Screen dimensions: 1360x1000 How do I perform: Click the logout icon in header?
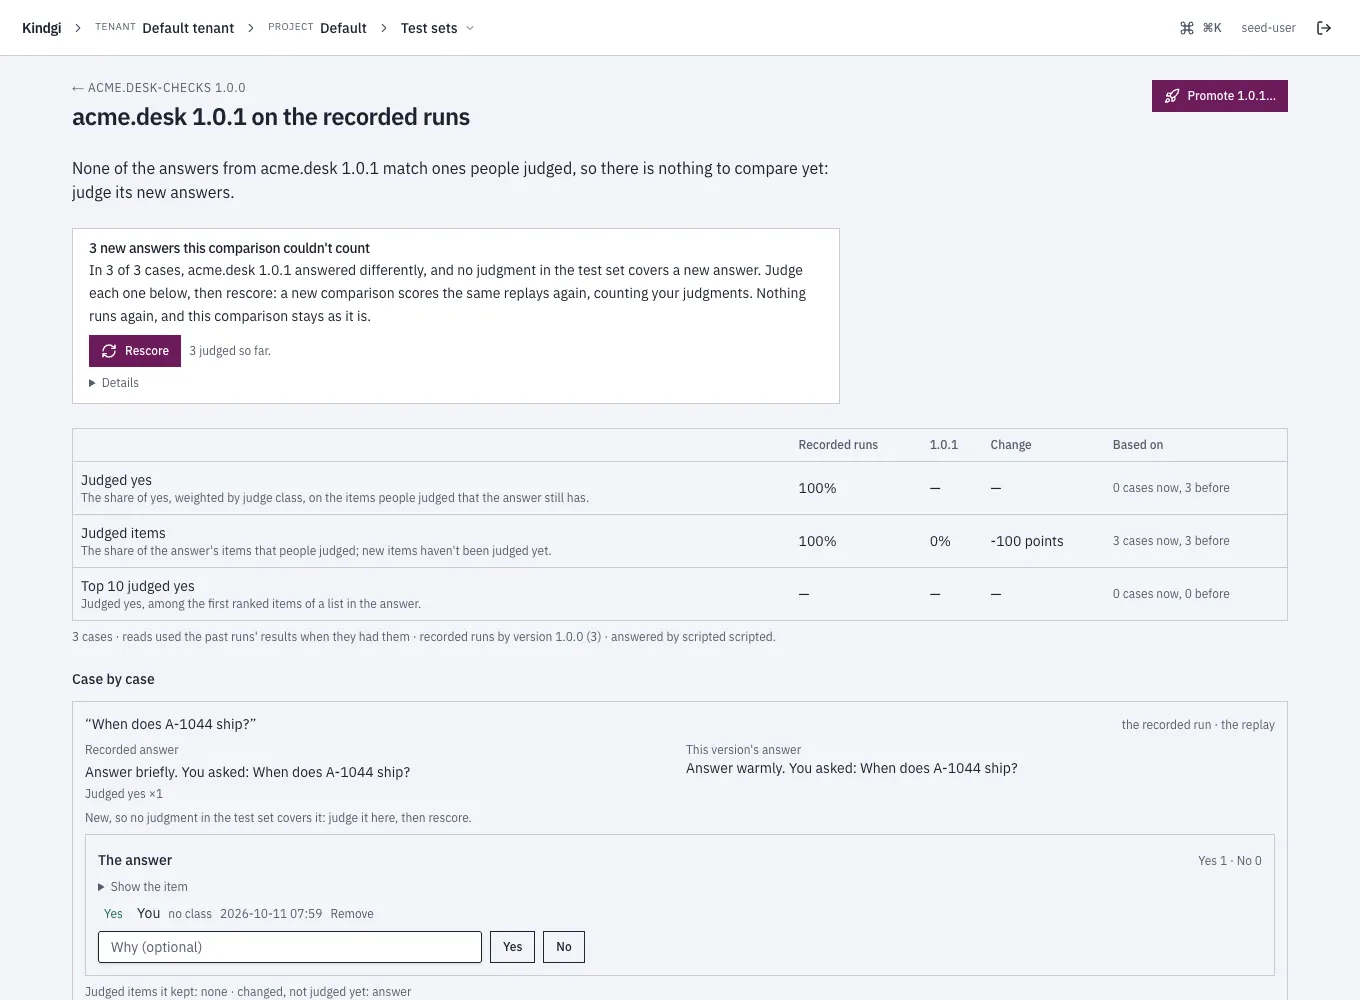(x=1324, y=28)
